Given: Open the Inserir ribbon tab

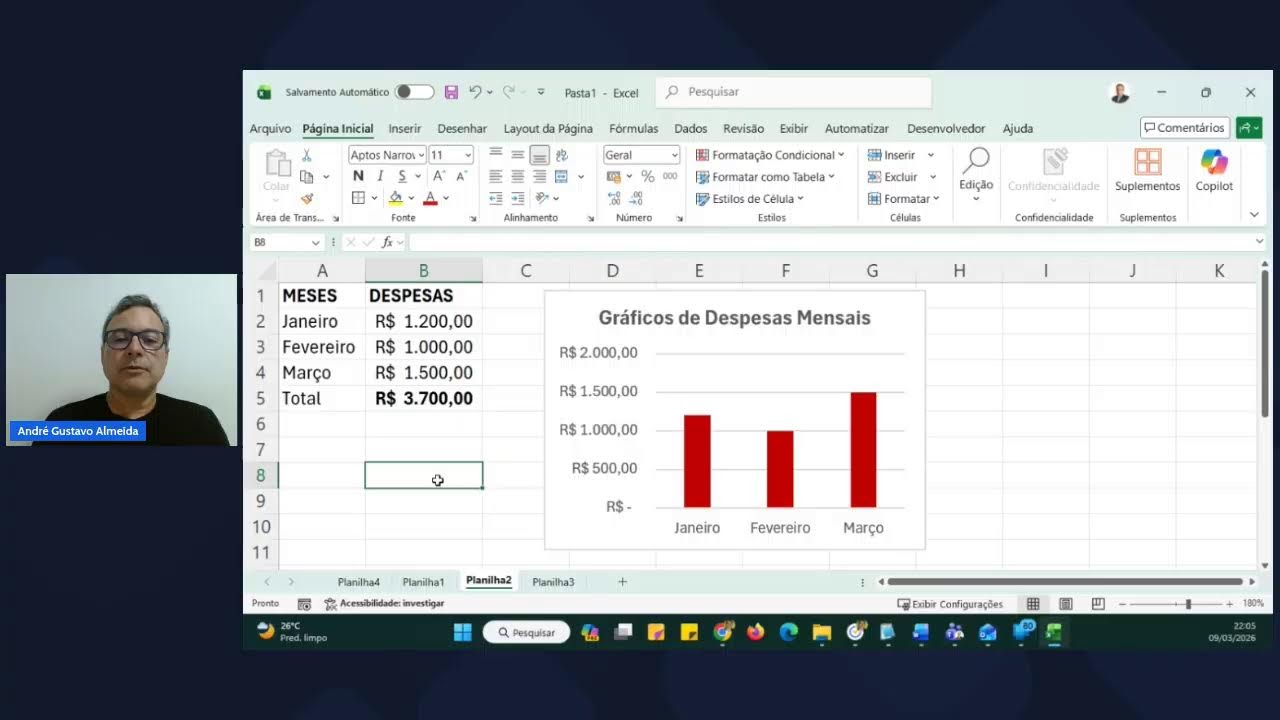Looking at the screenshot, I should click(405, 128).
